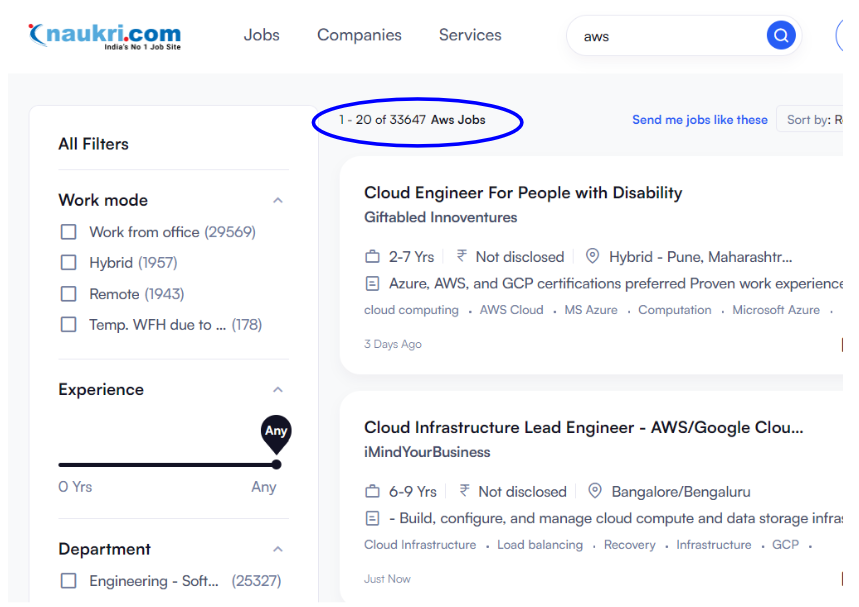This screenshot has height=607, width=859.
Task: Click briefcase icon beside 6-9 Yrs
Action: [x=372, y=491]
